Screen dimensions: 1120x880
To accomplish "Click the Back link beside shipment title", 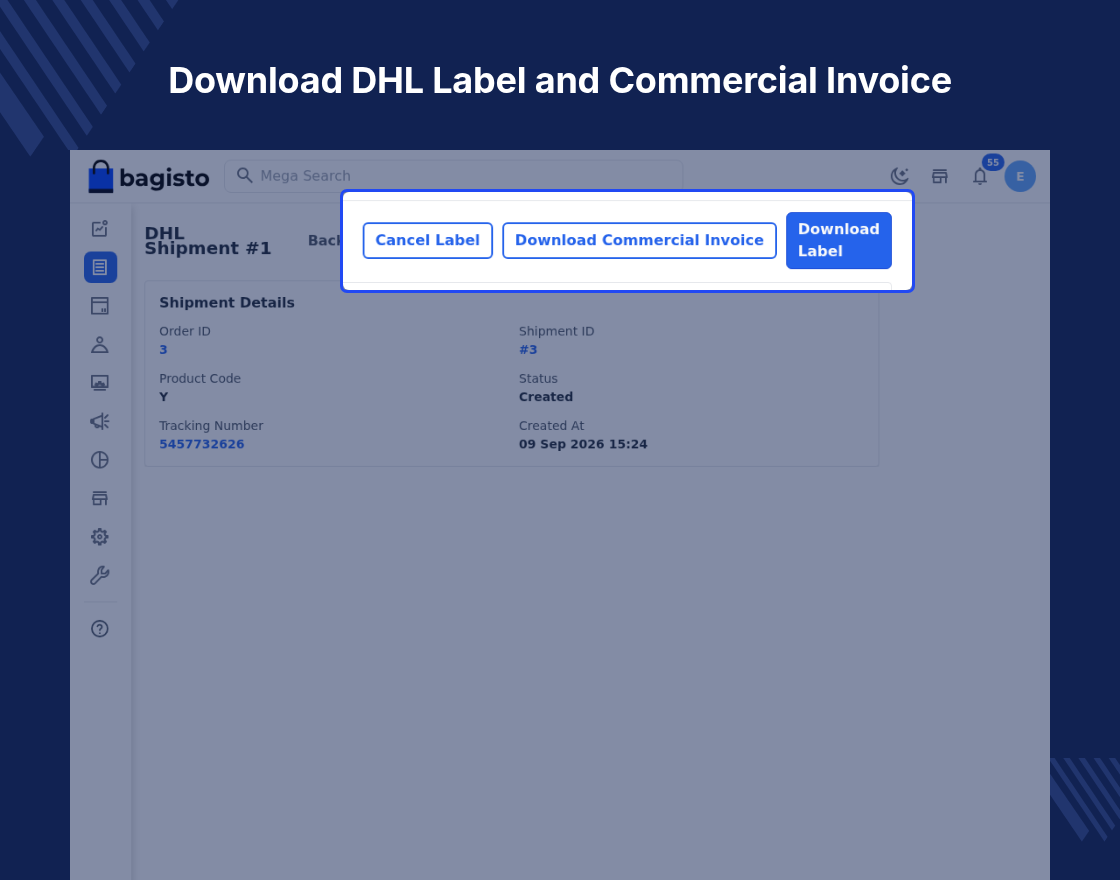I will [x=324, y=241].
